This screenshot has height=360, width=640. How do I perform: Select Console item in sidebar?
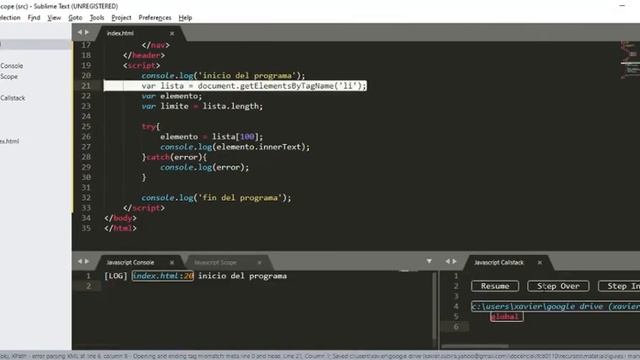tap(12, 66)
